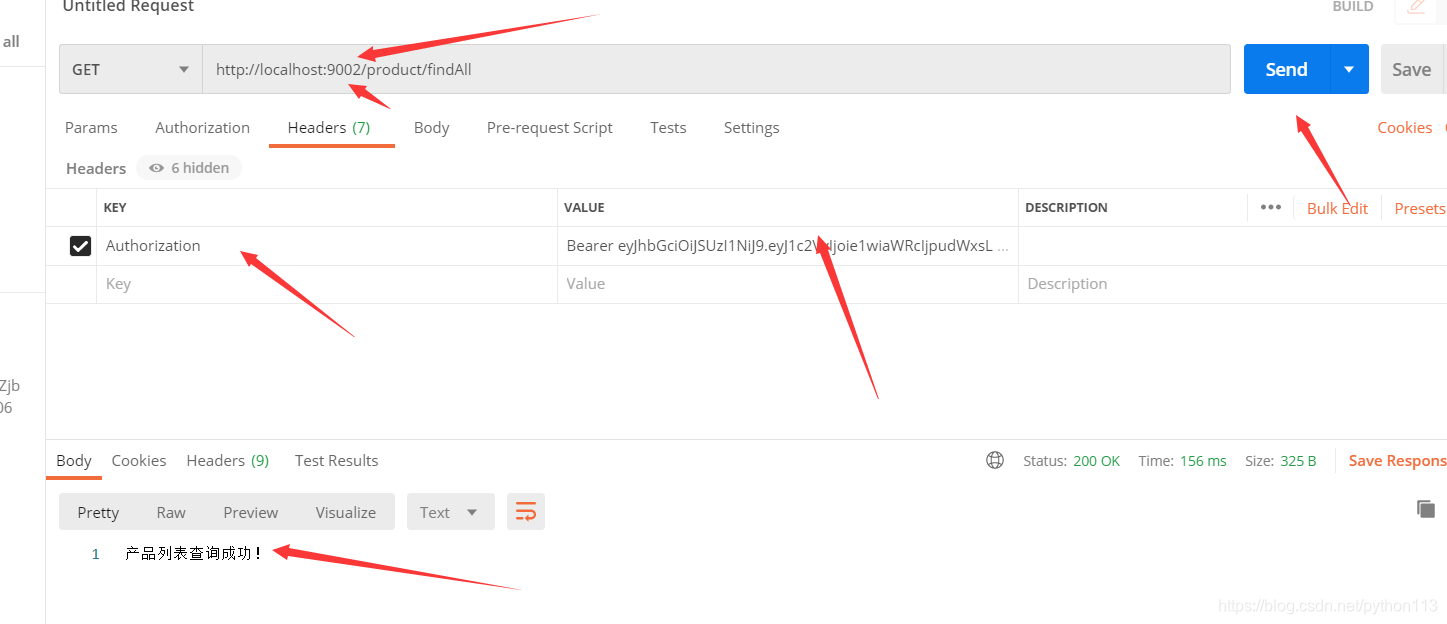1447x624 pixels.
Task: Open the request Settings tab
Action: point(751,127)
